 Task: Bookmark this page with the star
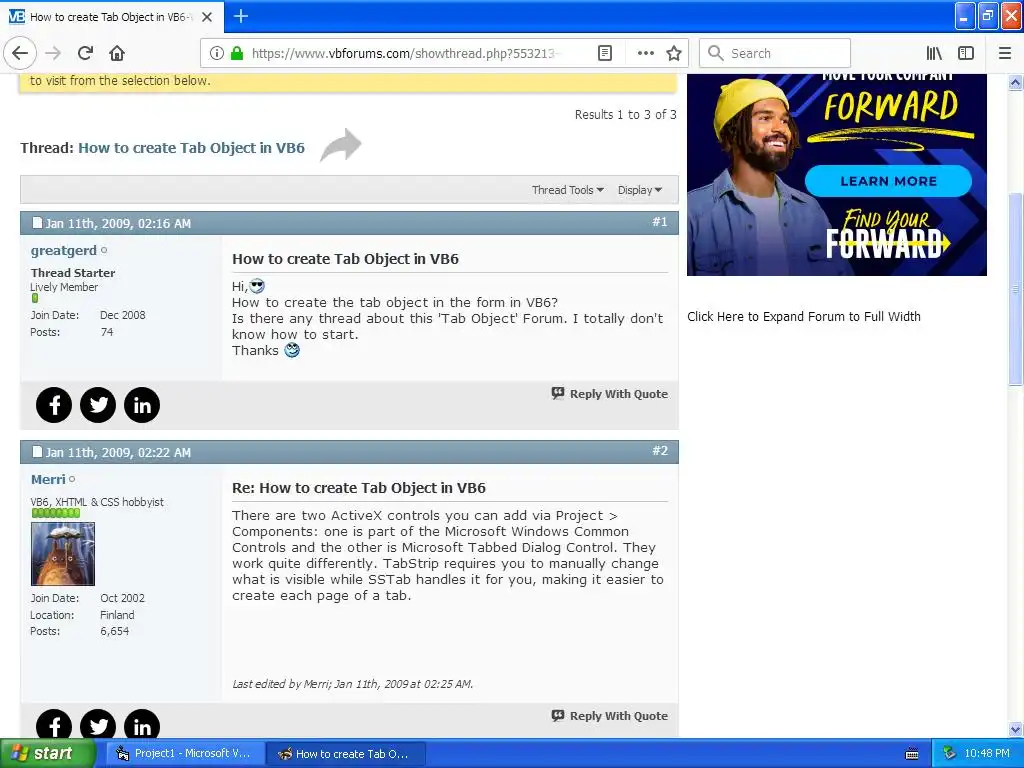tap(674, 53)
